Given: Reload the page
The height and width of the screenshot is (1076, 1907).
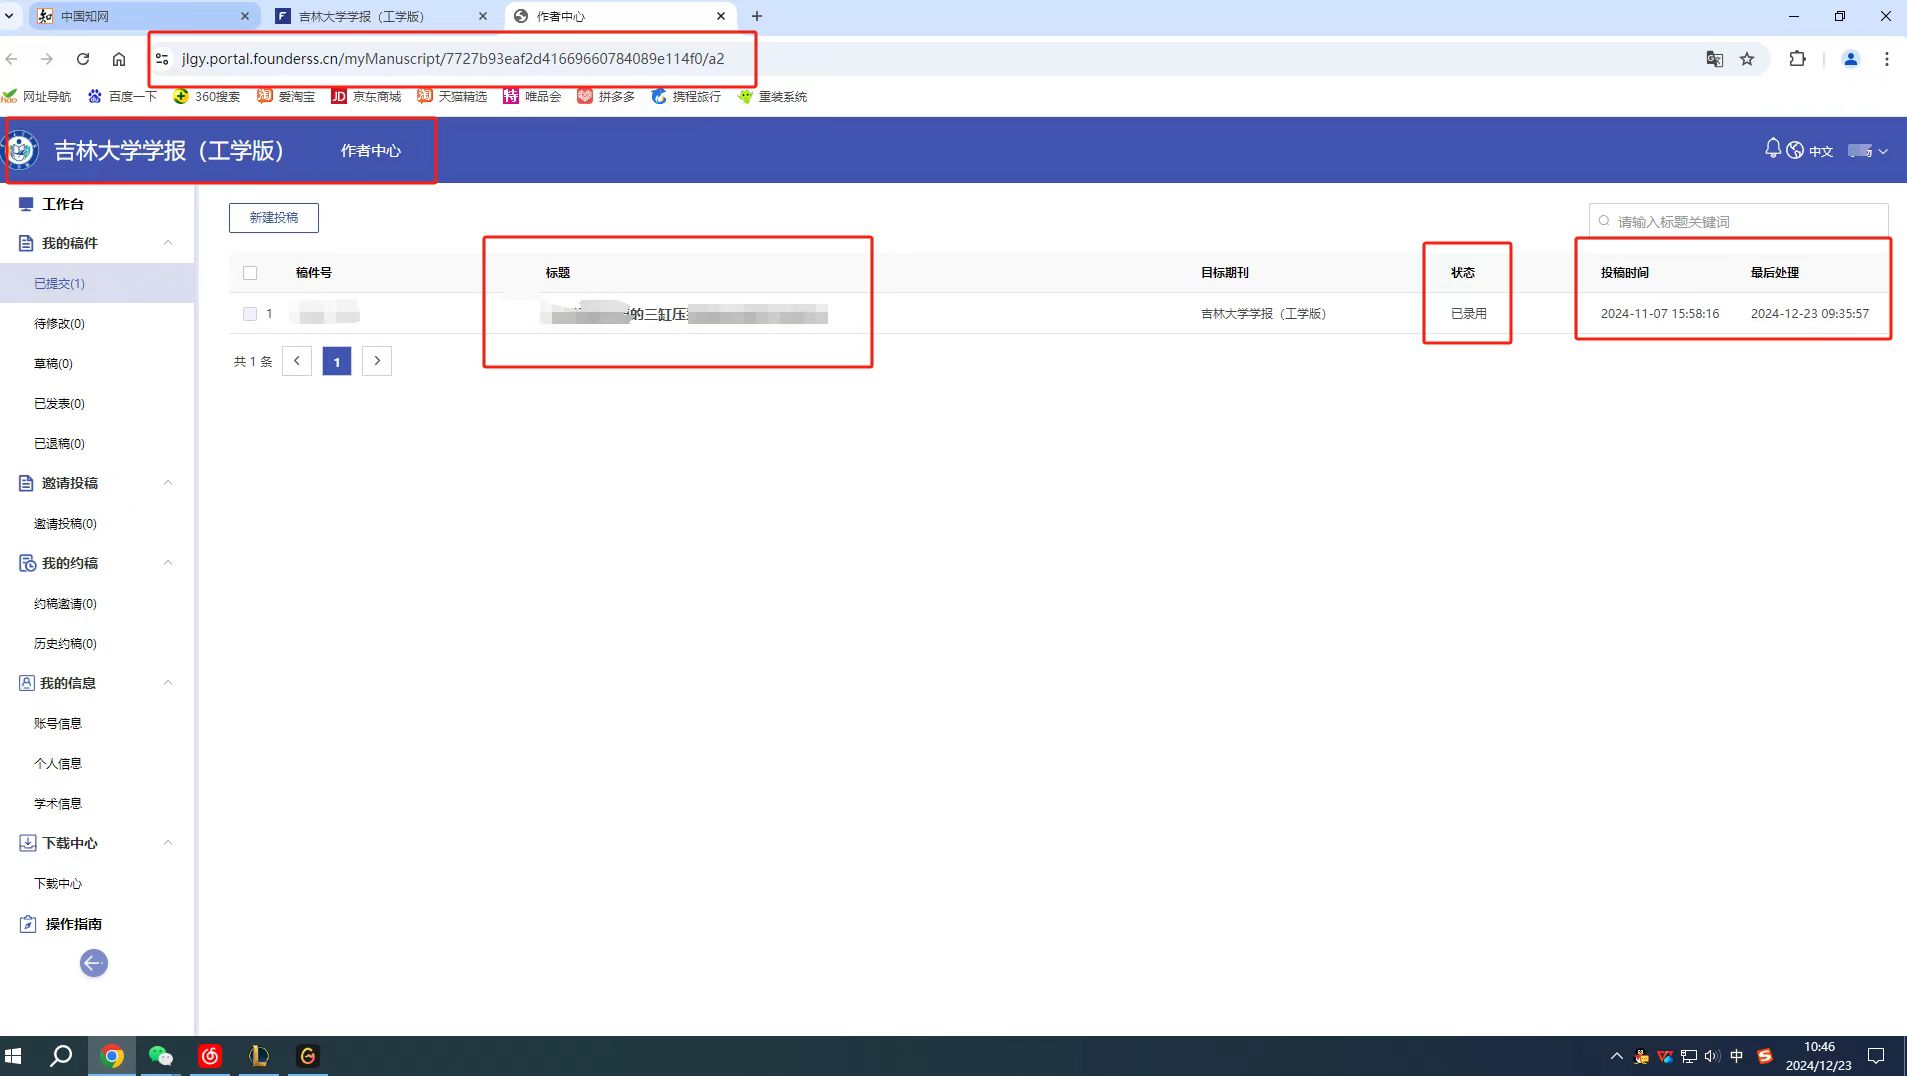Looking at the screenshot, I should click(83, 59).
